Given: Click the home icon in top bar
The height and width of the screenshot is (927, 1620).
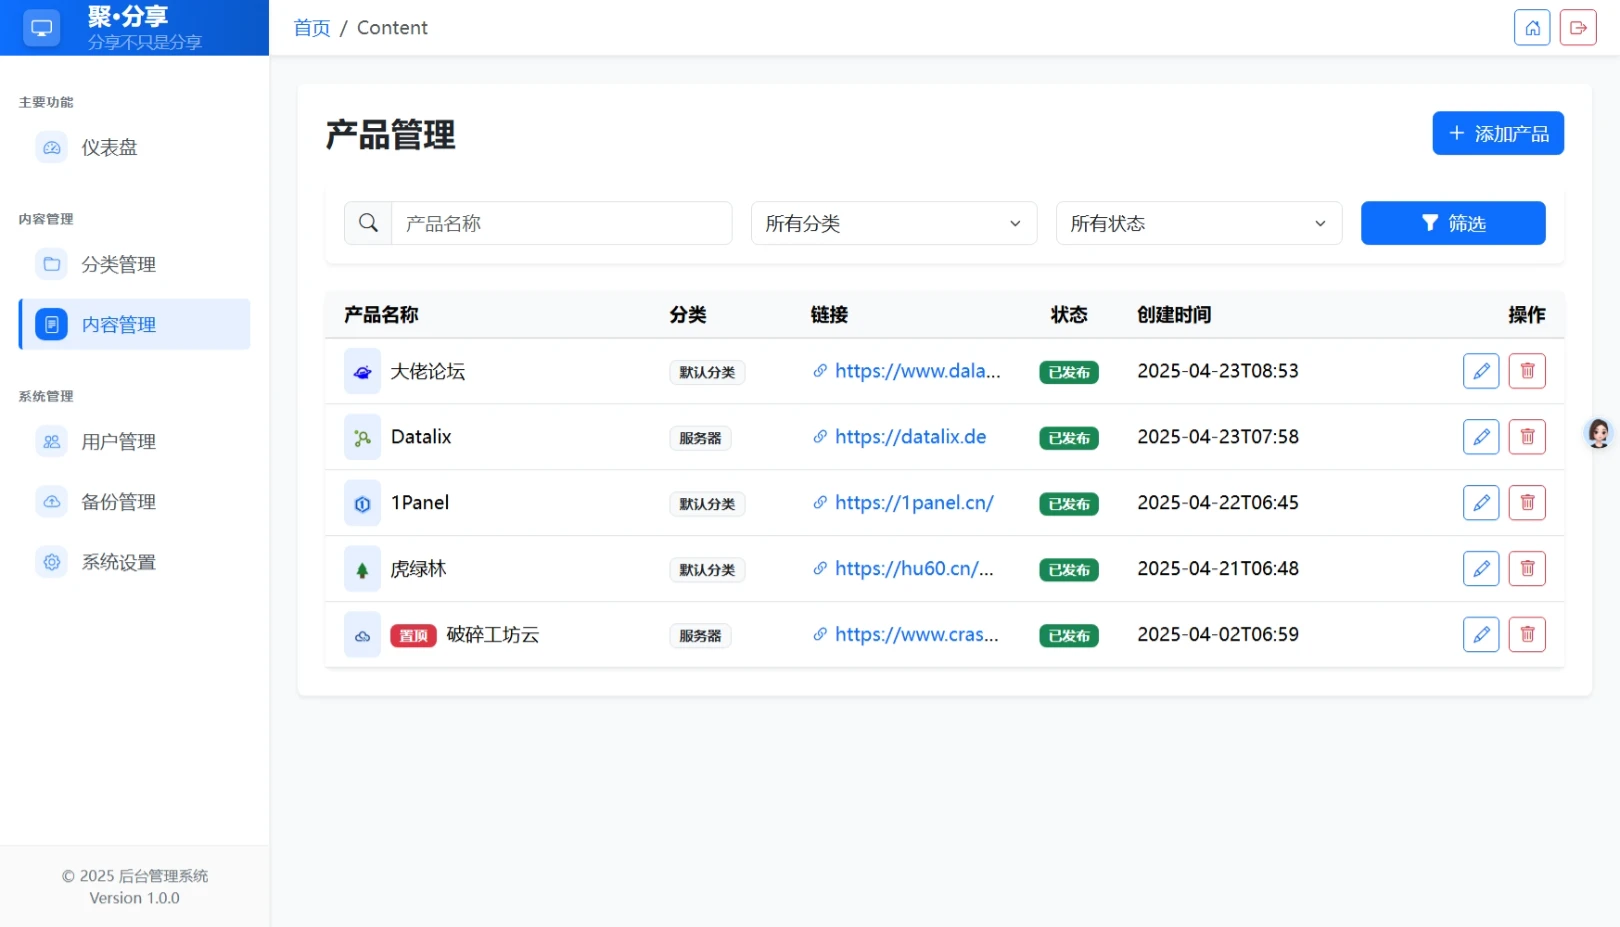Looking at the screenshot, I should [x=1531, y=28].
